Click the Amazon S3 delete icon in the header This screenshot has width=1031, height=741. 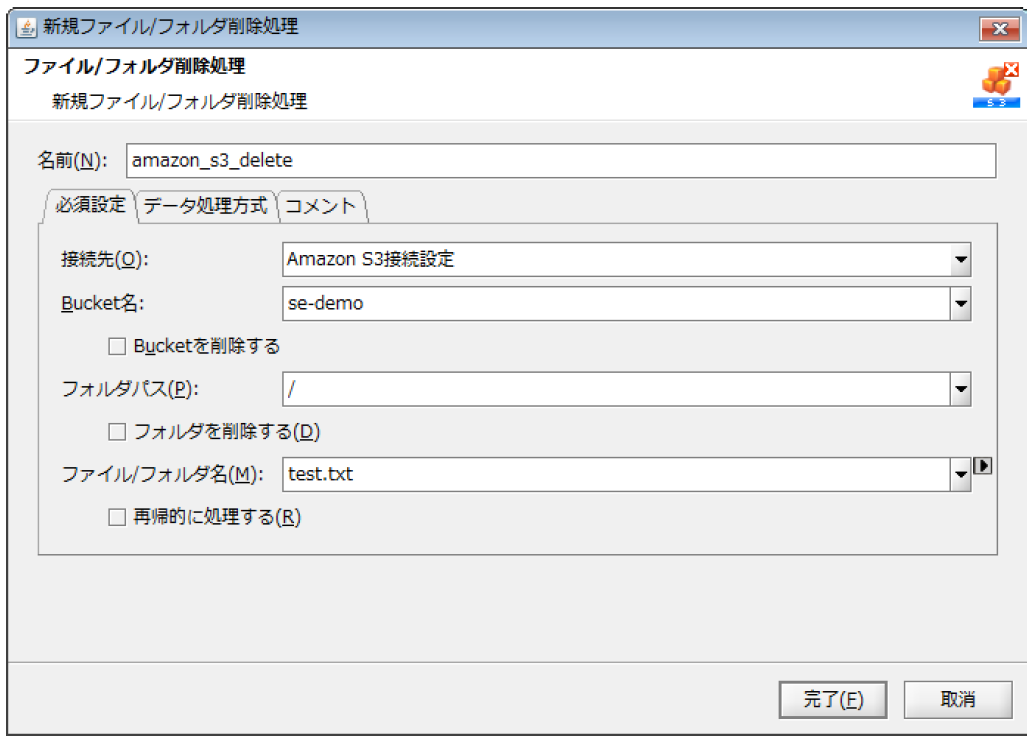click(x=995, y=87)
